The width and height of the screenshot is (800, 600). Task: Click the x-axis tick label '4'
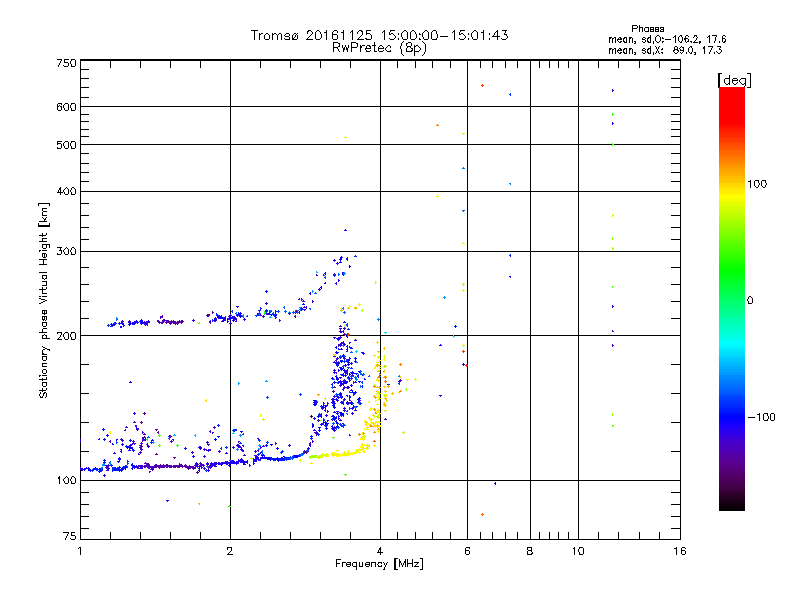pos(380,551)
